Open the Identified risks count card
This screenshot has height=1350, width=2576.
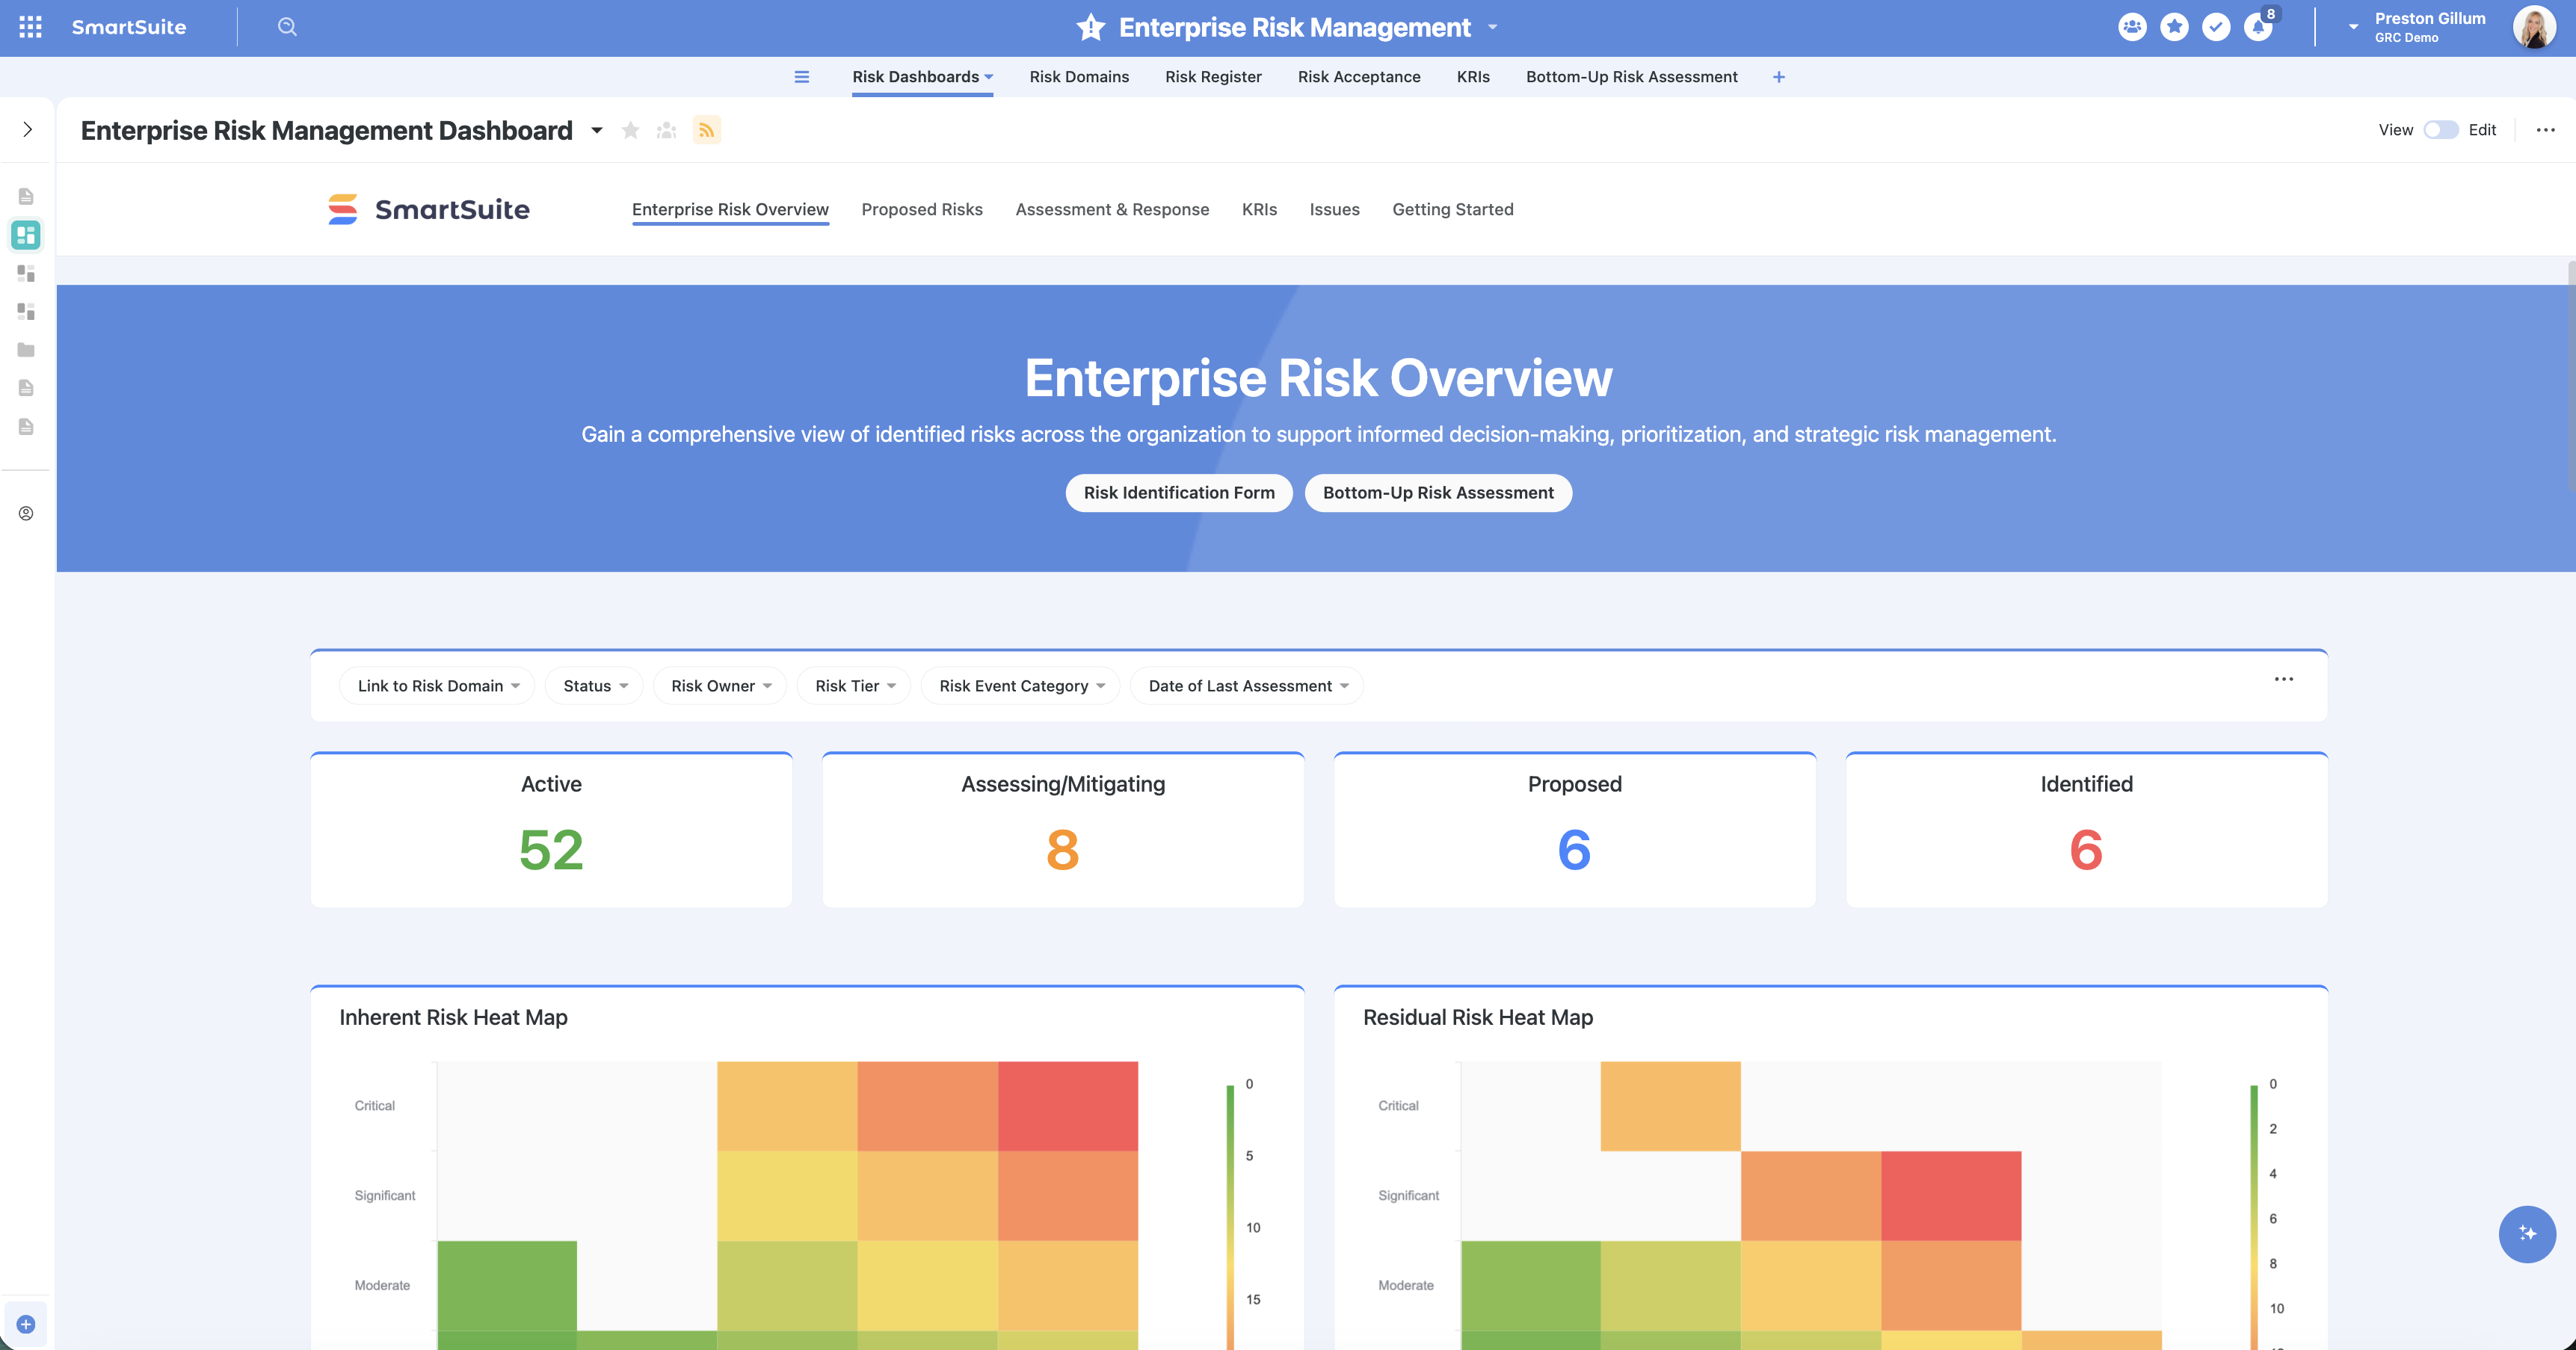click(x=2087, y=830)
